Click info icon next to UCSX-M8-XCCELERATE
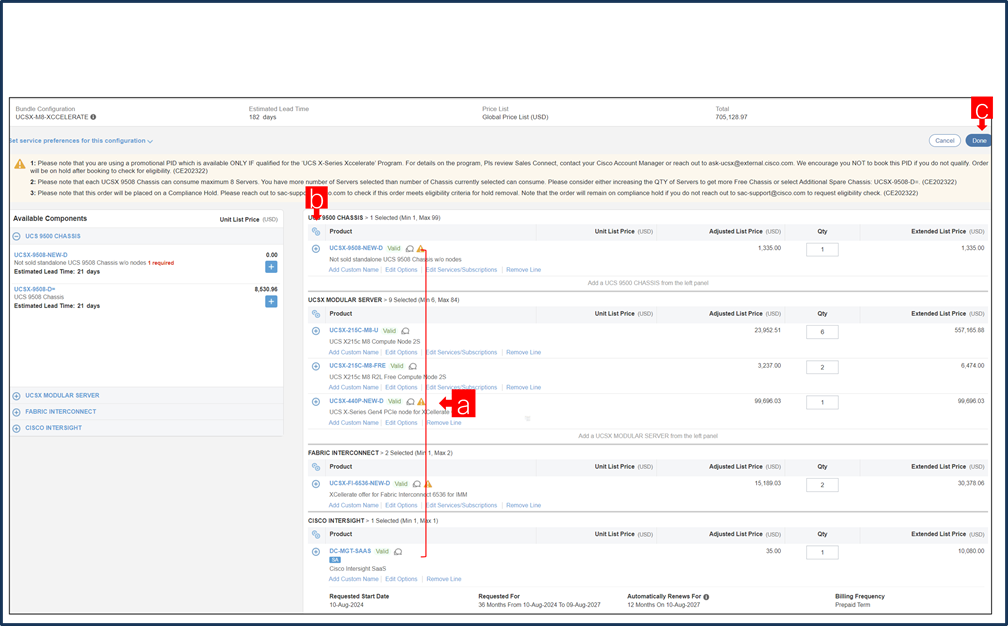Screen dimensions: 1008x626 [93, 117]
